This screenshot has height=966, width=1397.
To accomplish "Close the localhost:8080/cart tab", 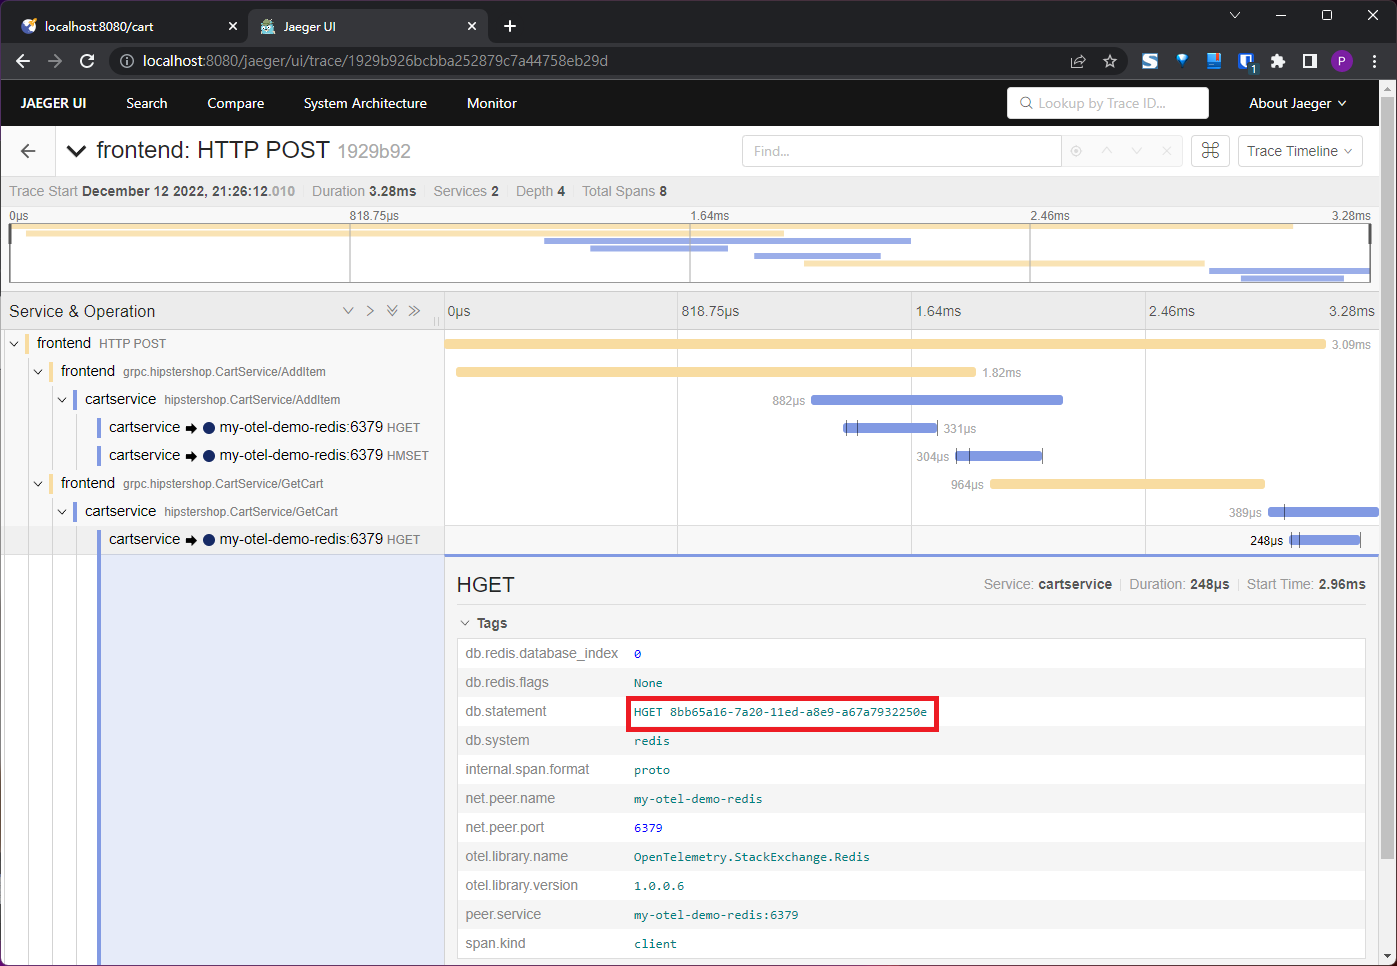I will (232, 26).
